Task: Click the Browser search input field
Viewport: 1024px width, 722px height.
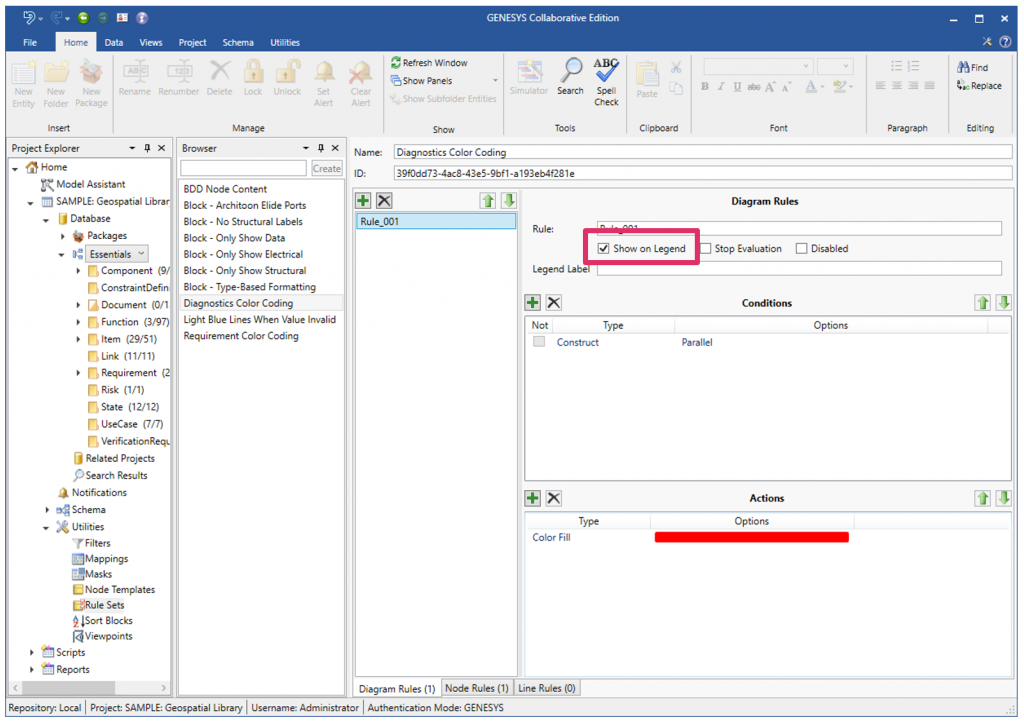Action: pyautogui.click(x=244, y=168)
